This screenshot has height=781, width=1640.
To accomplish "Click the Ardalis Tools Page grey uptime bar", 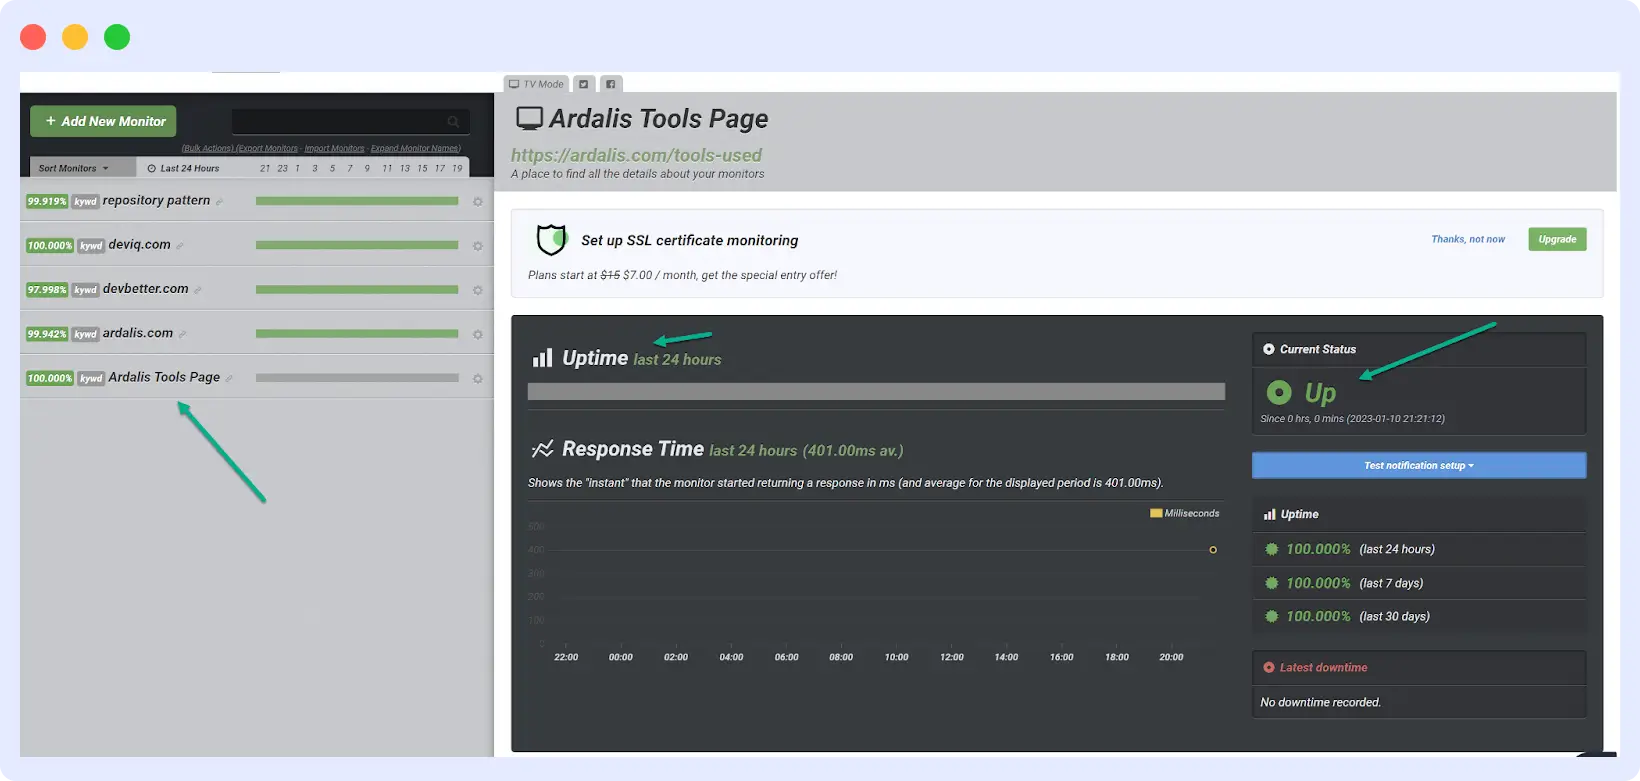I will coord(357,378).
